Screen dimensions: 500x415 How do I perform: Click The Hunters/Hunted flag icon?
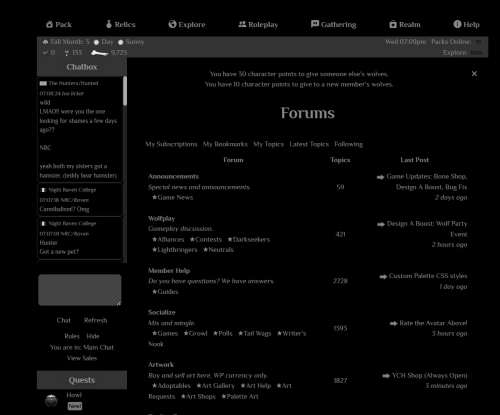tap(43, 83)
